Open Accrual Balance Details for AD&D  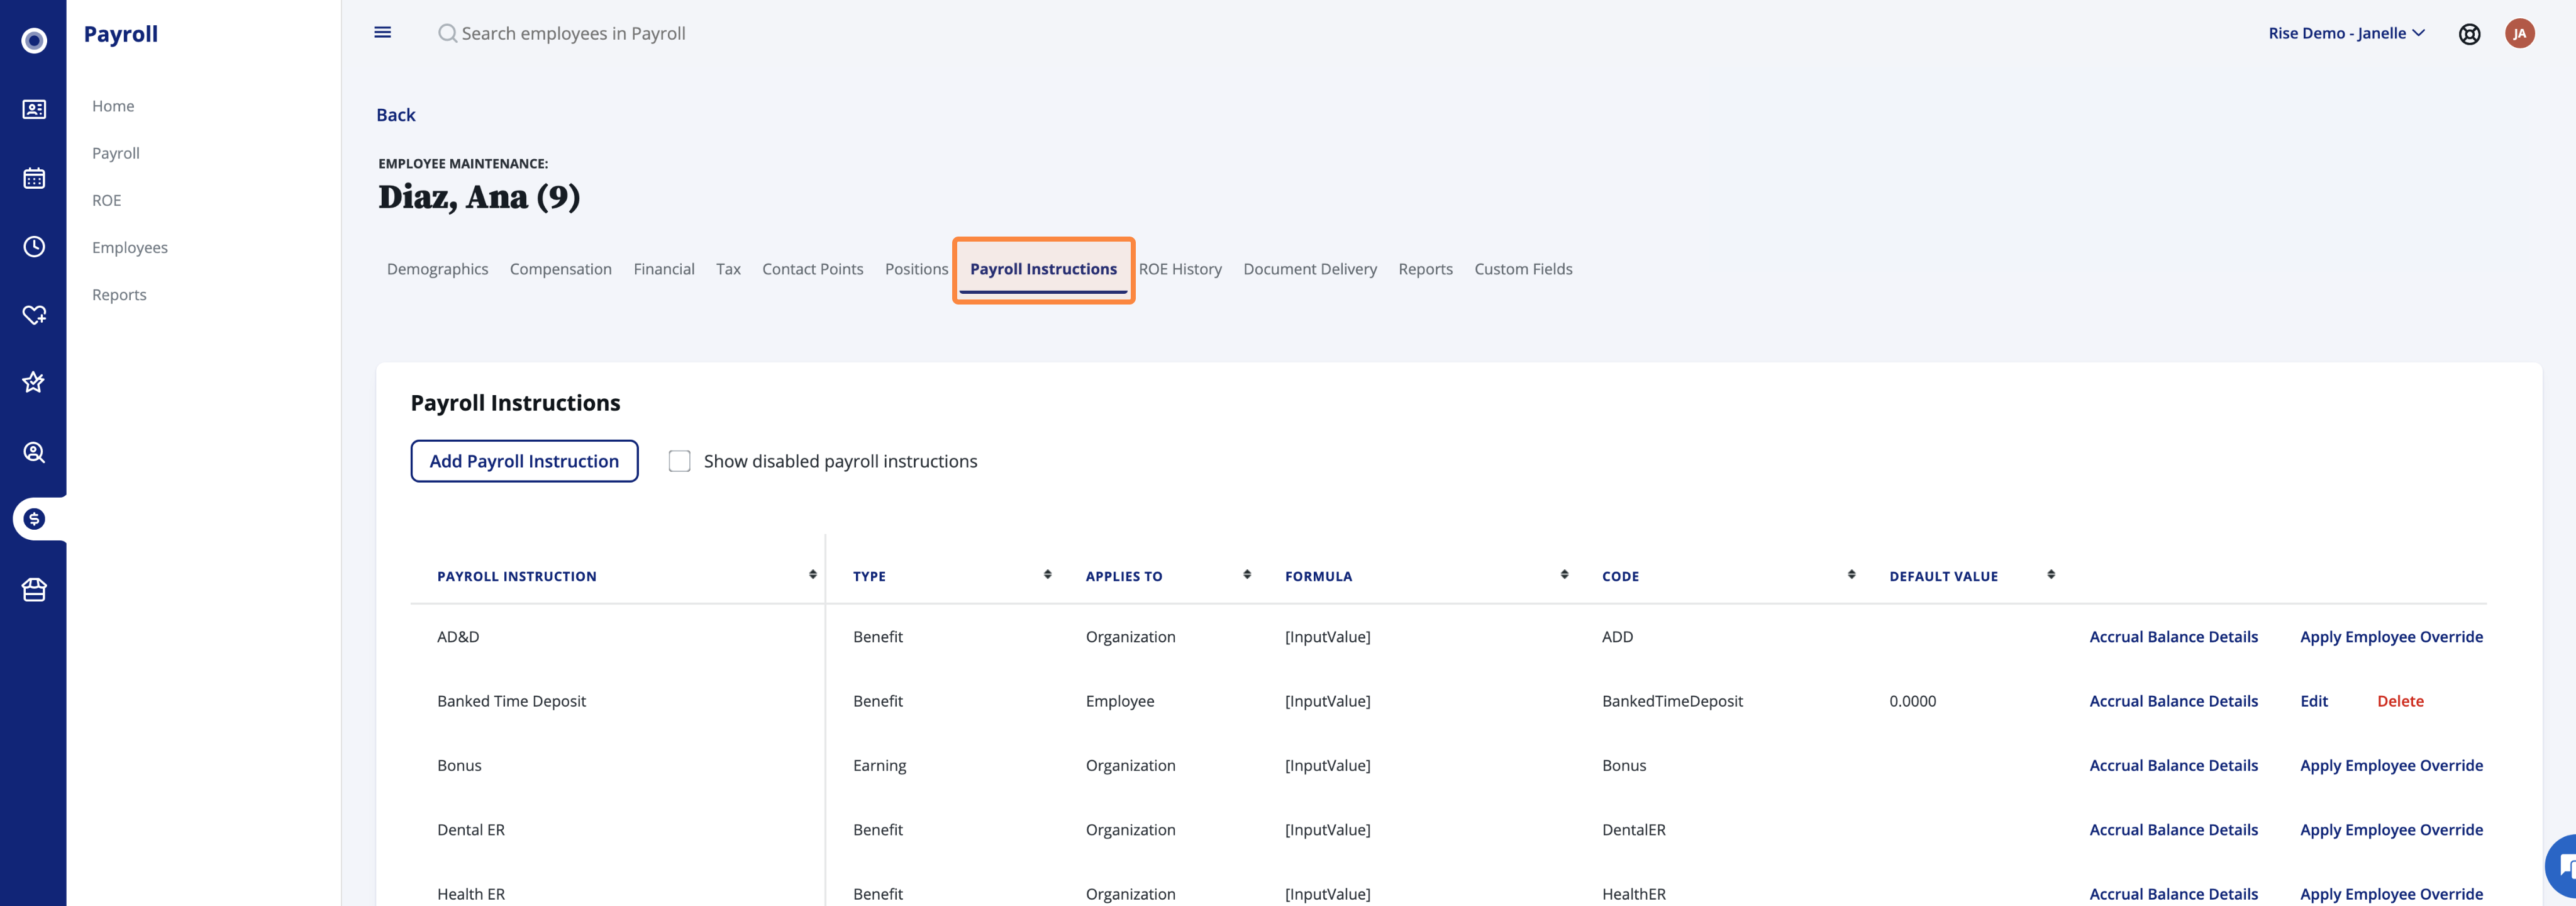2173,637
